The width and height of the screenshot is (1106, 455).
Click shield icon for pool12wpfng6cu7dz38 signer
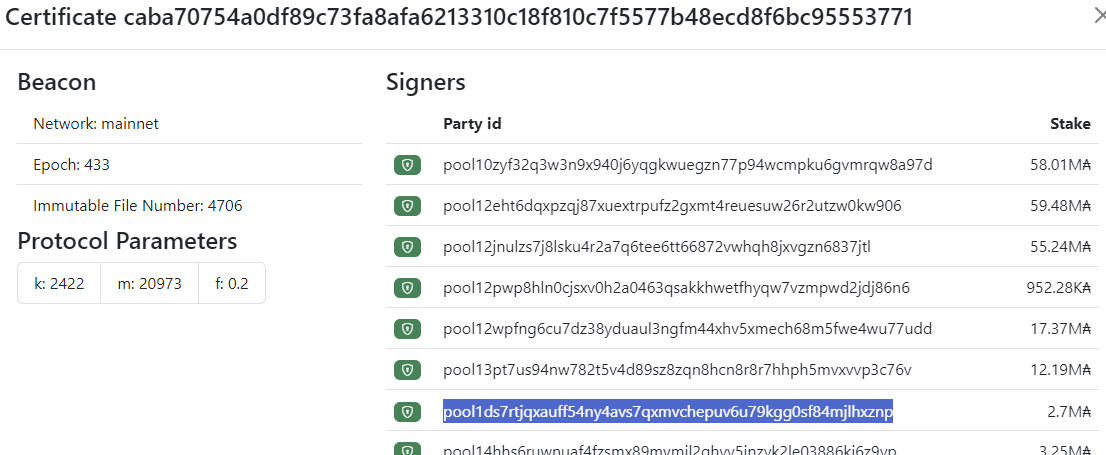407,329
